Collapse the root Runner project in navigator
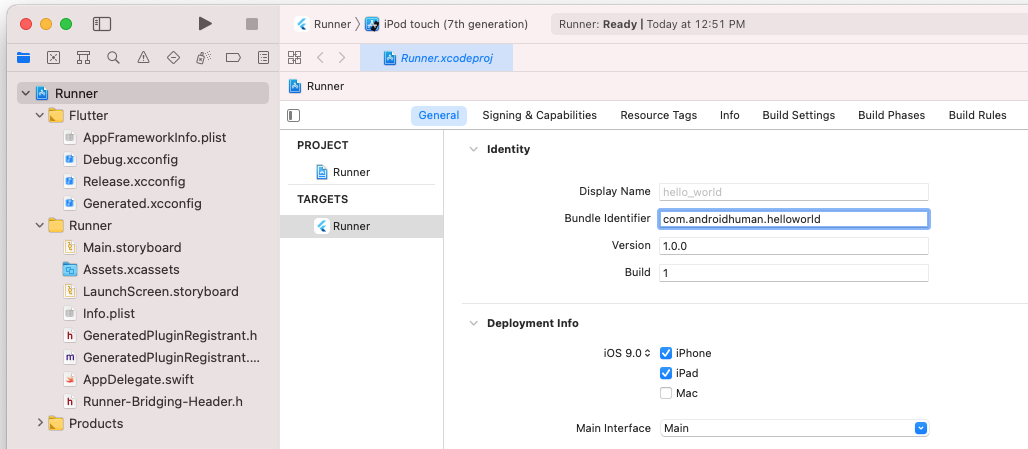 [25, 94]
